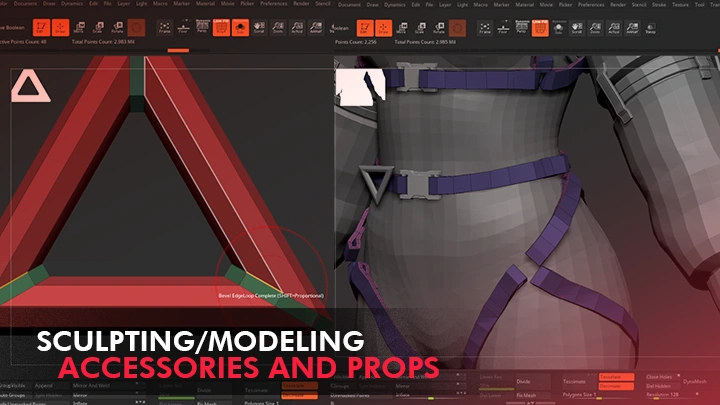Toggle Floor grid in left ZBrush window

coord(183,28)
